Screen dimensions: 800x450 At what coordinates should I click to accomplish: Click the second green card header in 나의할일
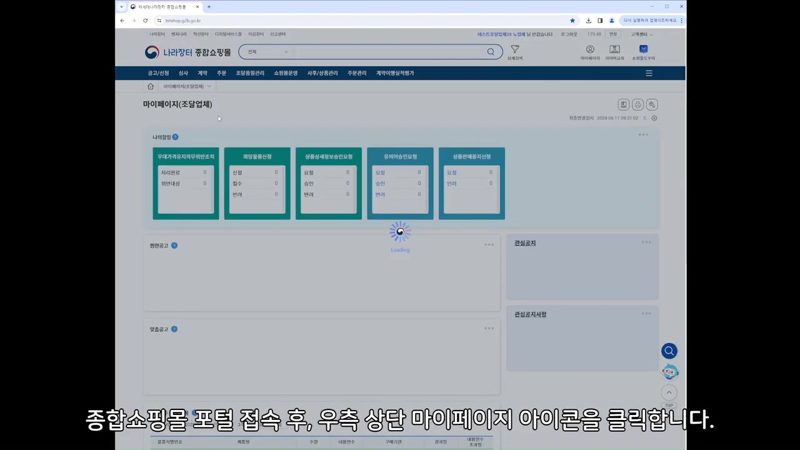tap(257, 157)
